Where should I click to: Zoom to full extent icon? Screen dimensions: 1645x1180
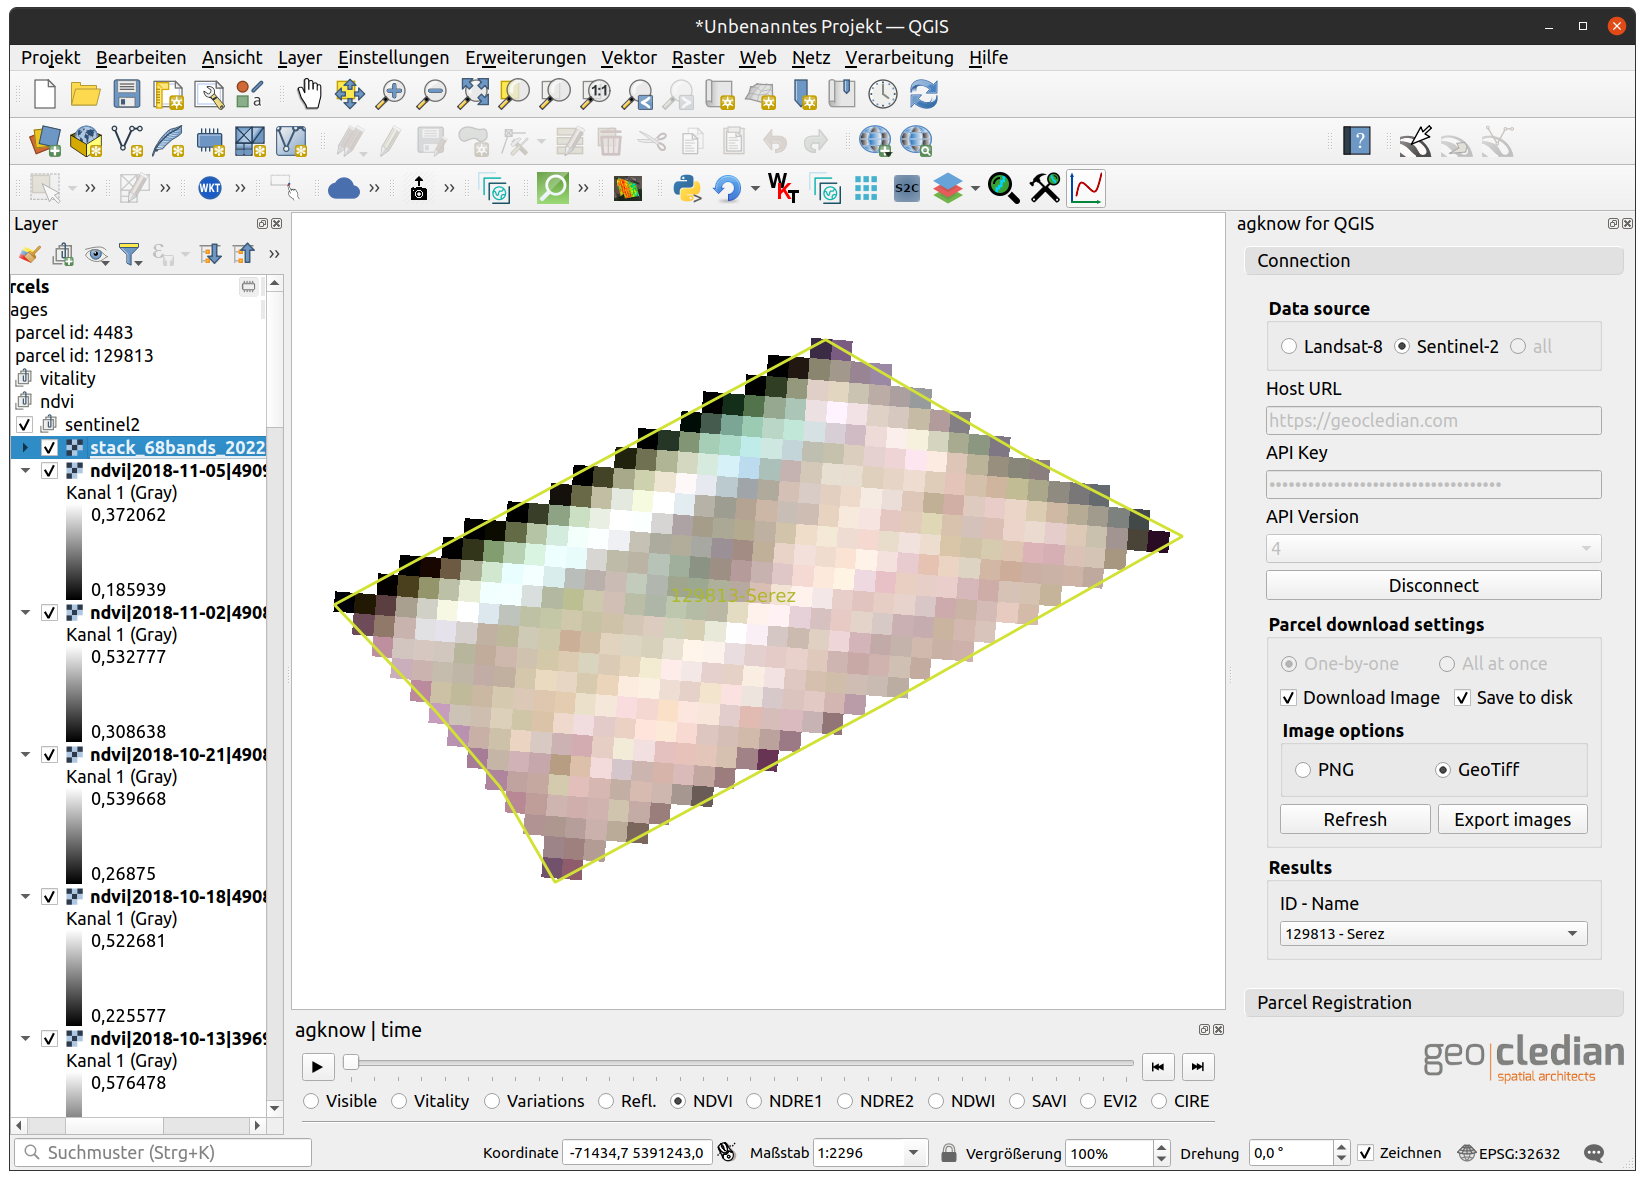click(x=473, y=95)
